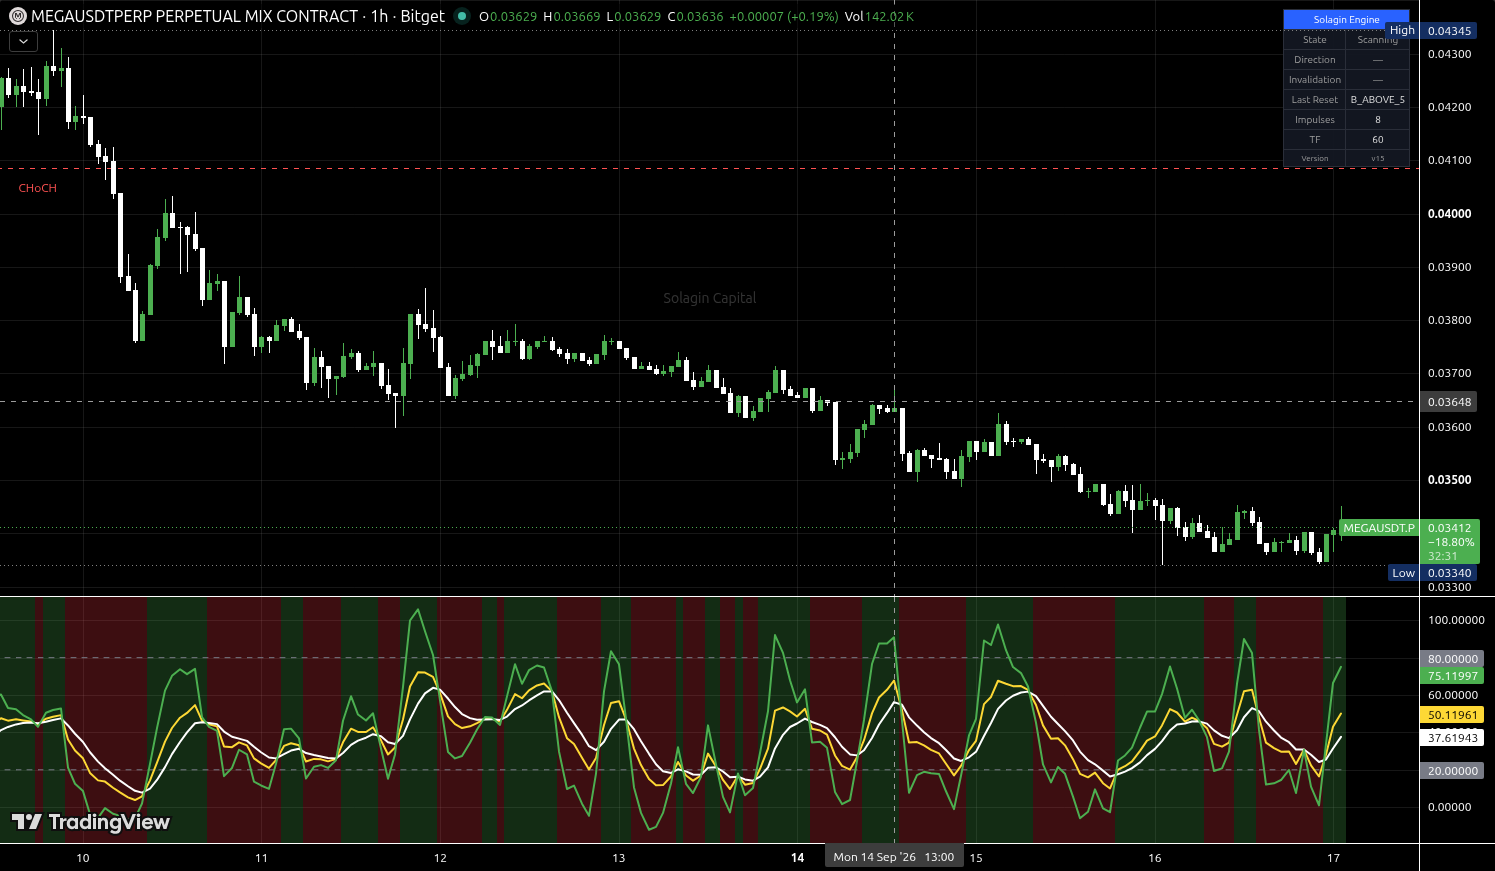Click the 0.04300 price axis level
The height and width of the screenshot is (871, 1495).
(1449, 54)
